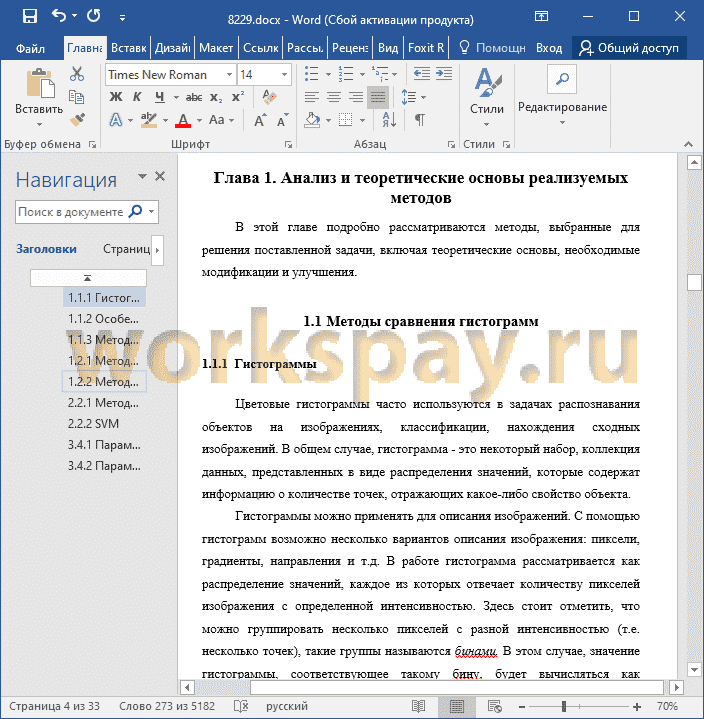704x719 pixels.
Task: Toggle paragraph marks (¶) display
Action: click(x=419, y=120)
